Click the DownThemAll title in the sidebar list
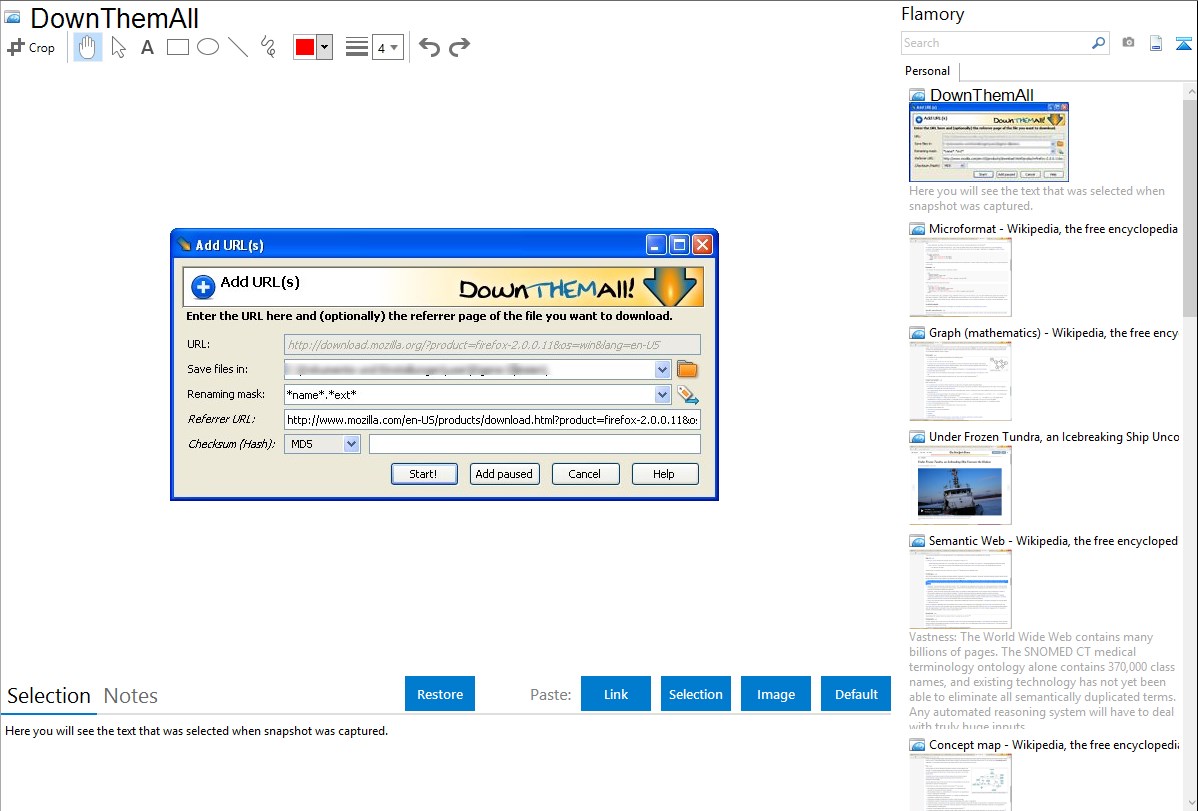Screen dimensions: 1198x811 [981, 95]
